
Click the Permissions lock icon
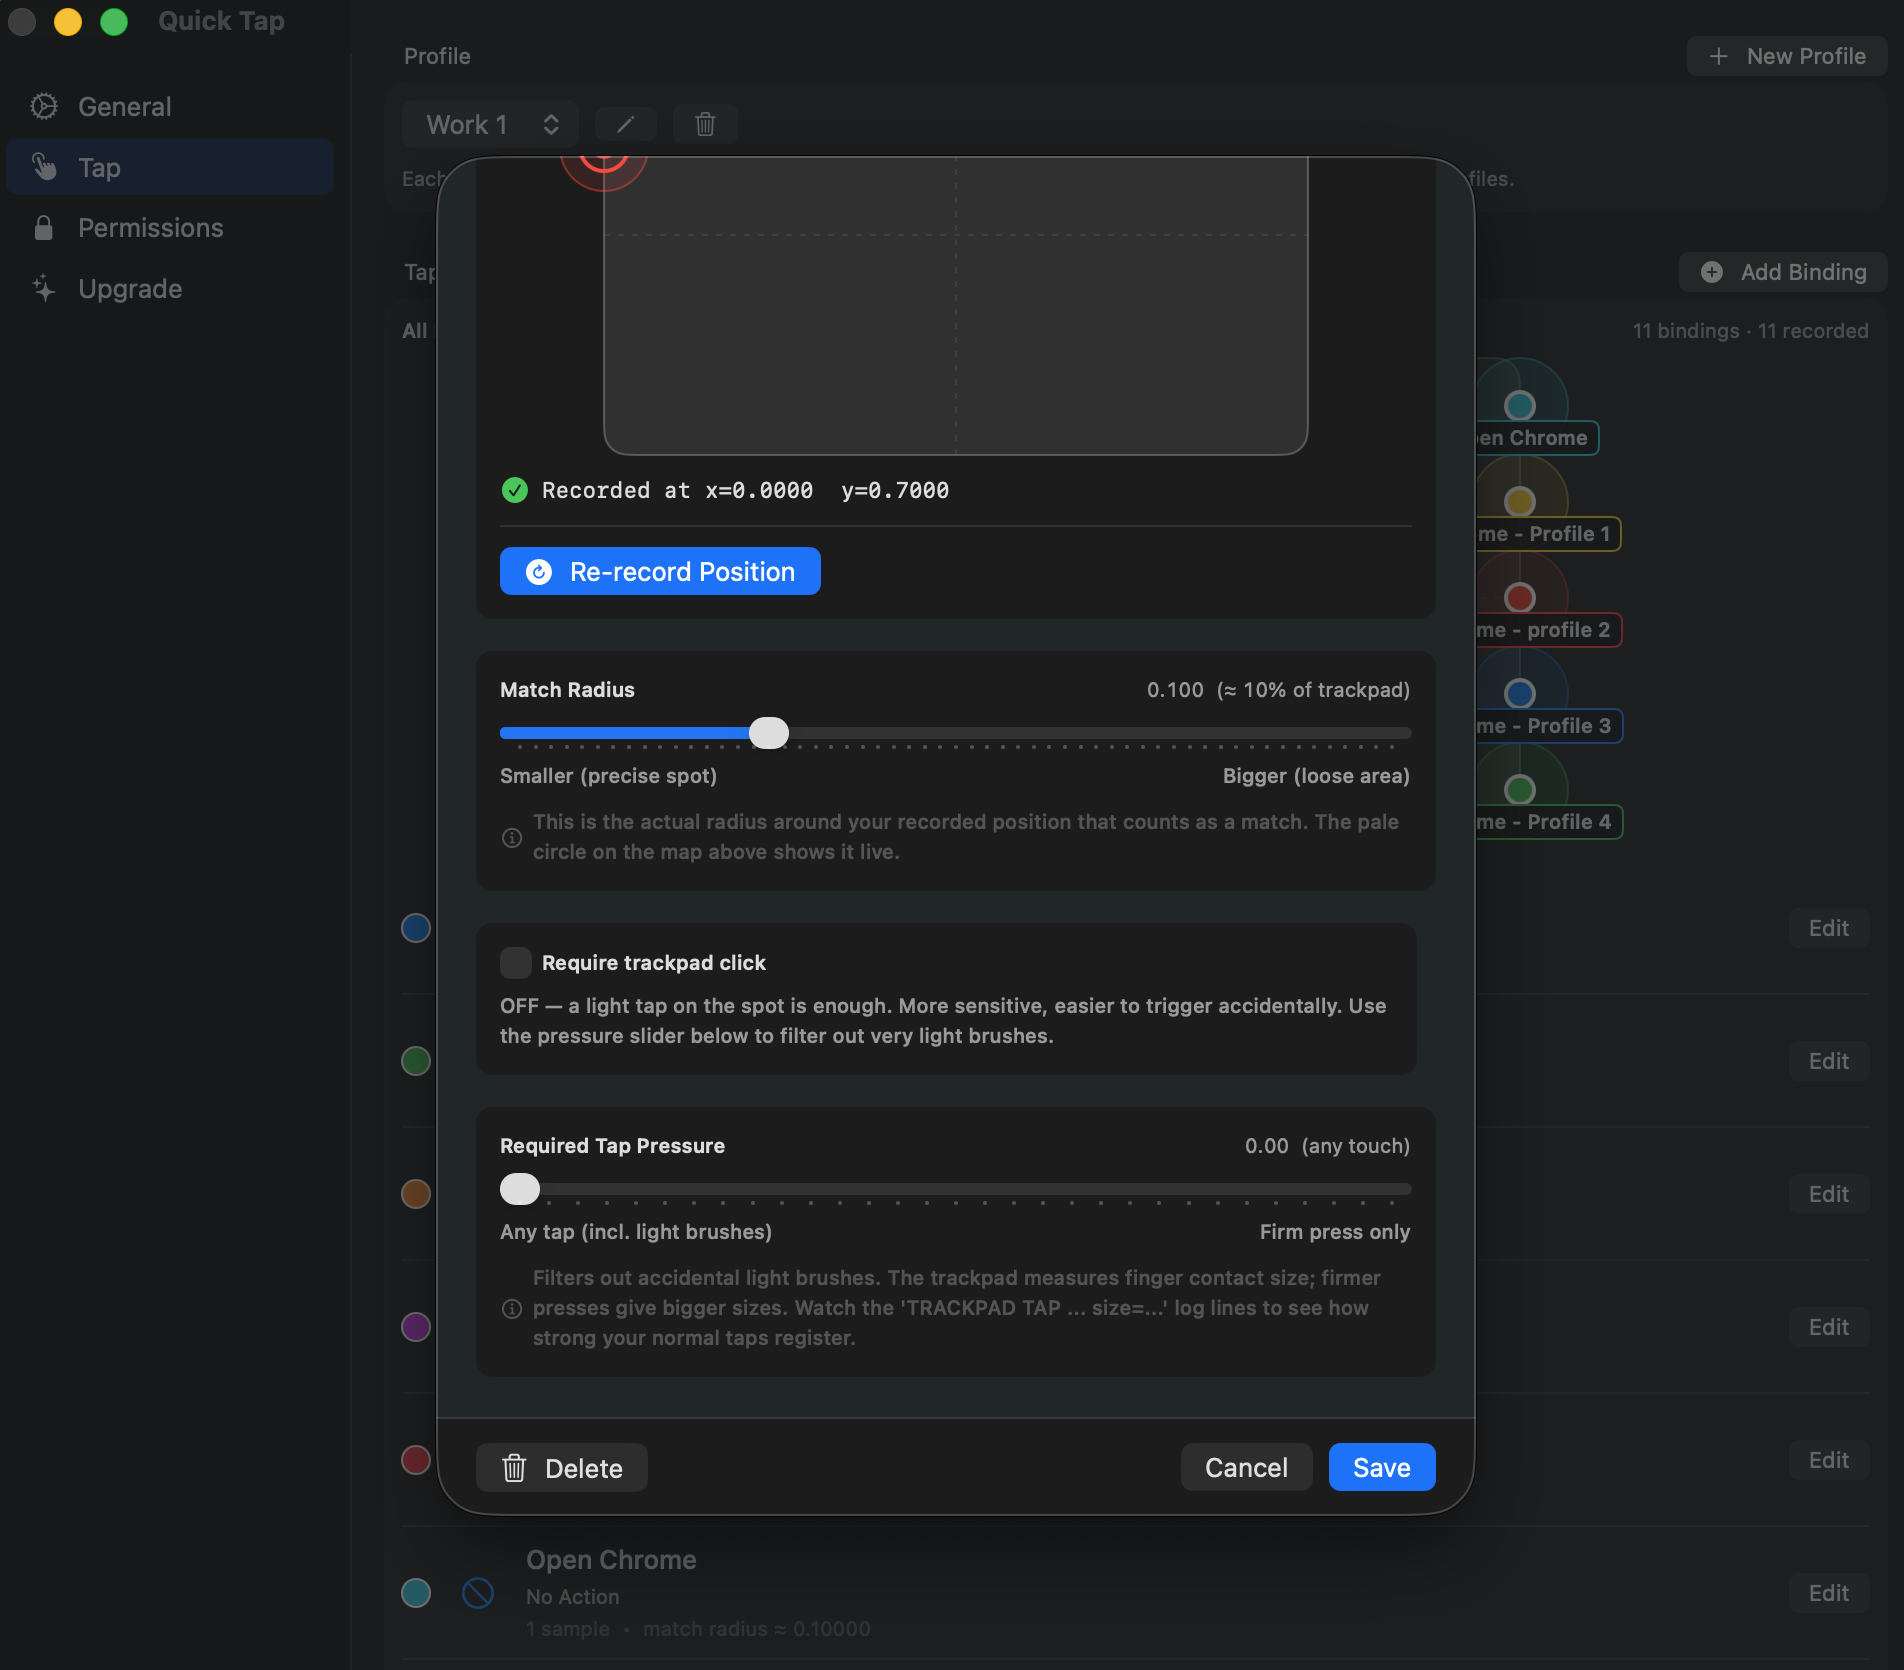tap(44, 228)
